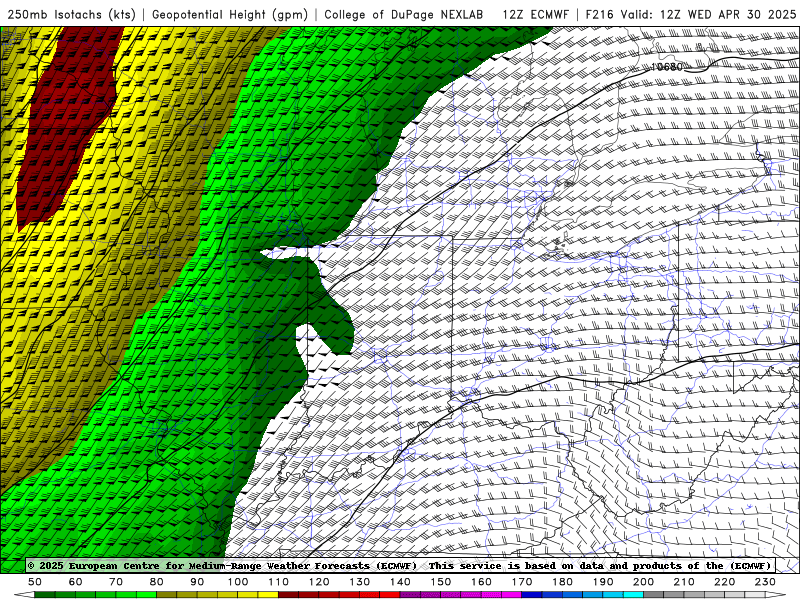Click the "100" color bar label
800x600 pixels.
click(x=238, y=582)
